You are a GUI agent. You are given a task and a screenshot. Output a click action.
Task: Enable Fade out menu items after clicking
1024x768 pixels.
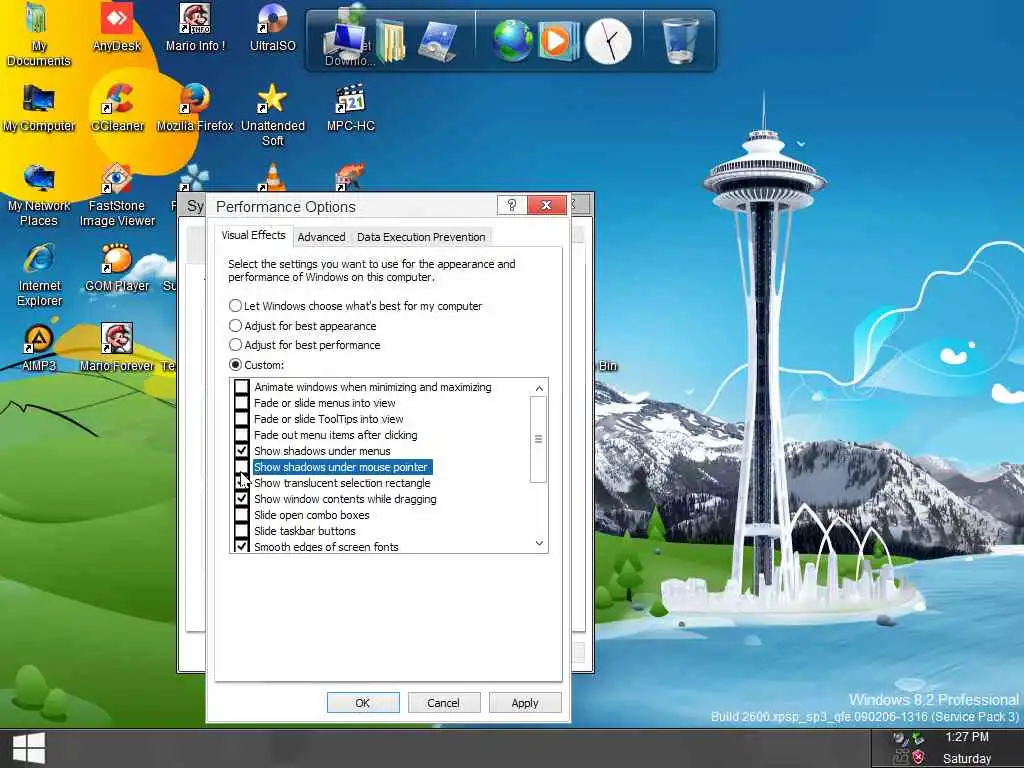click(x=242, y=435)
